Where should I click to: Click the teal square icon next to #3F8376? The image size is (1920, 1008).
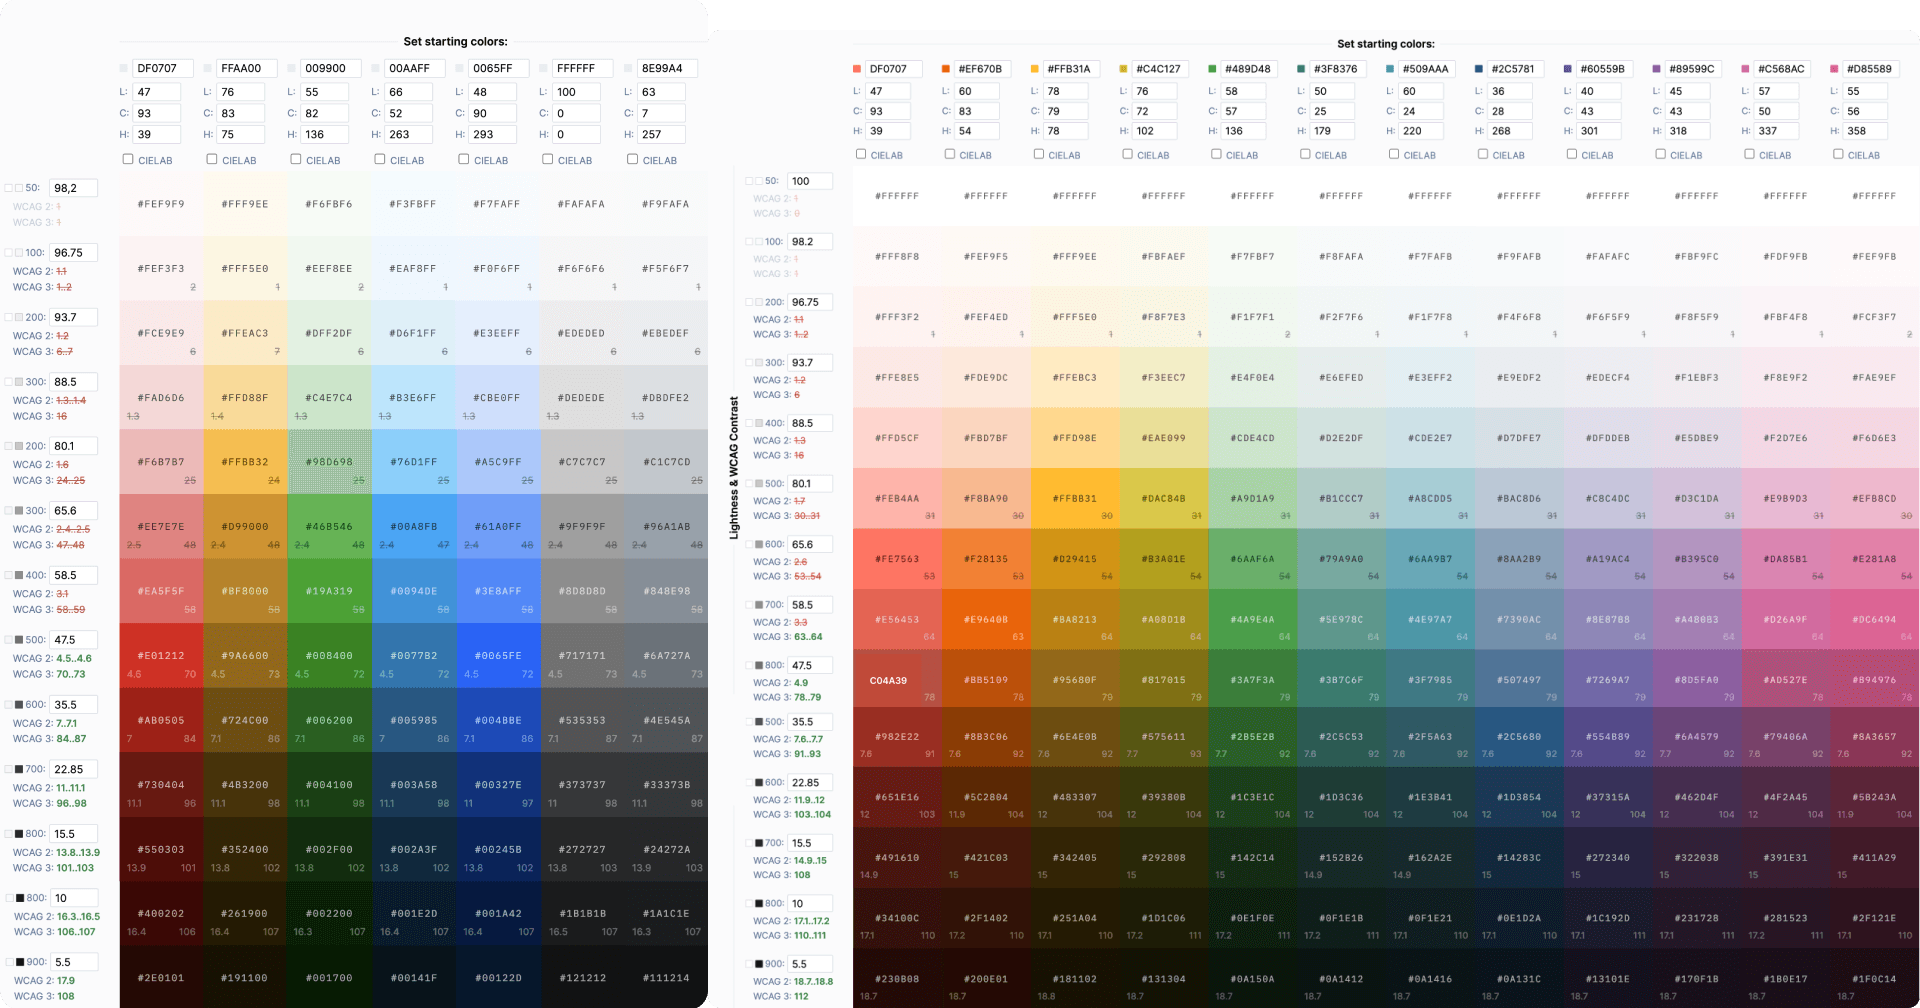[1300, 68]
